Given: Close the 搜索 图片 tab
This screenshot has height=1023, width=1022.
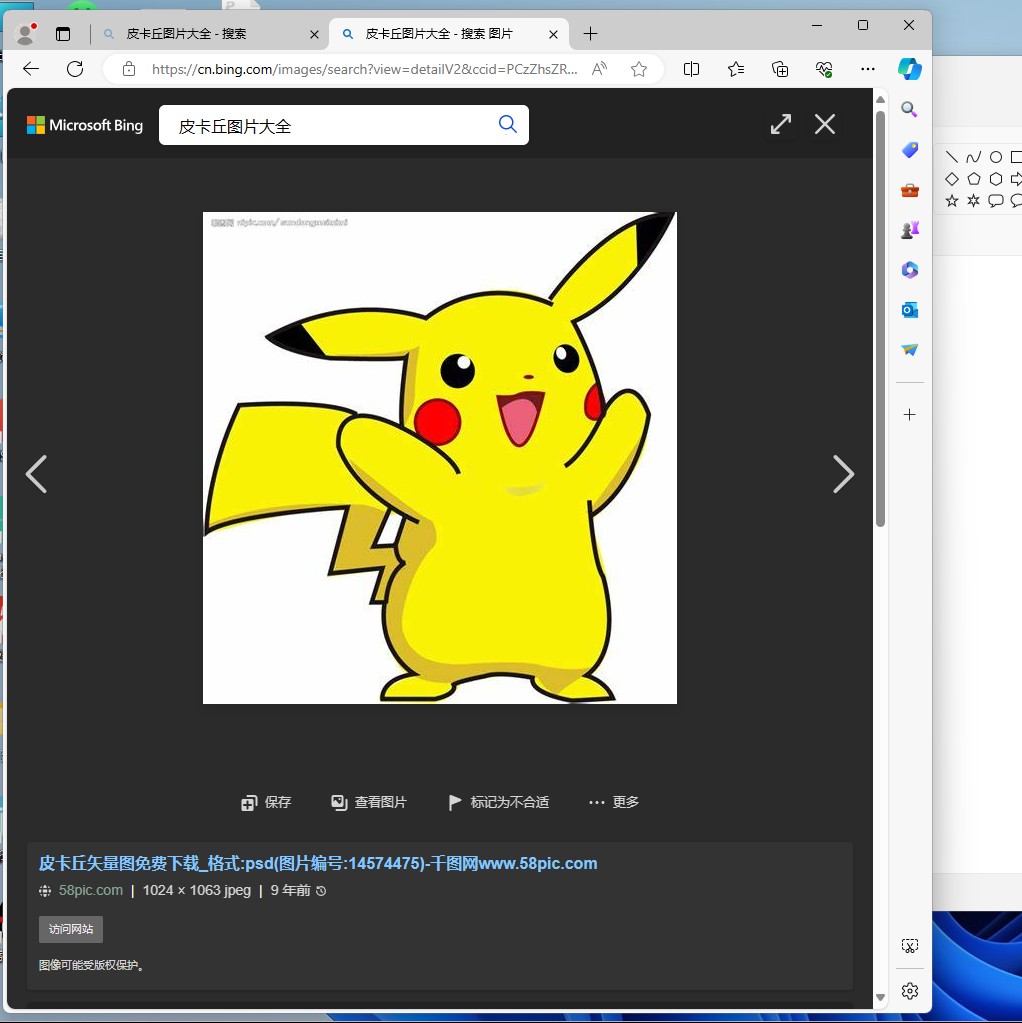Looking at the screenshot, I should pyautogui.click(x=553, y=34).
